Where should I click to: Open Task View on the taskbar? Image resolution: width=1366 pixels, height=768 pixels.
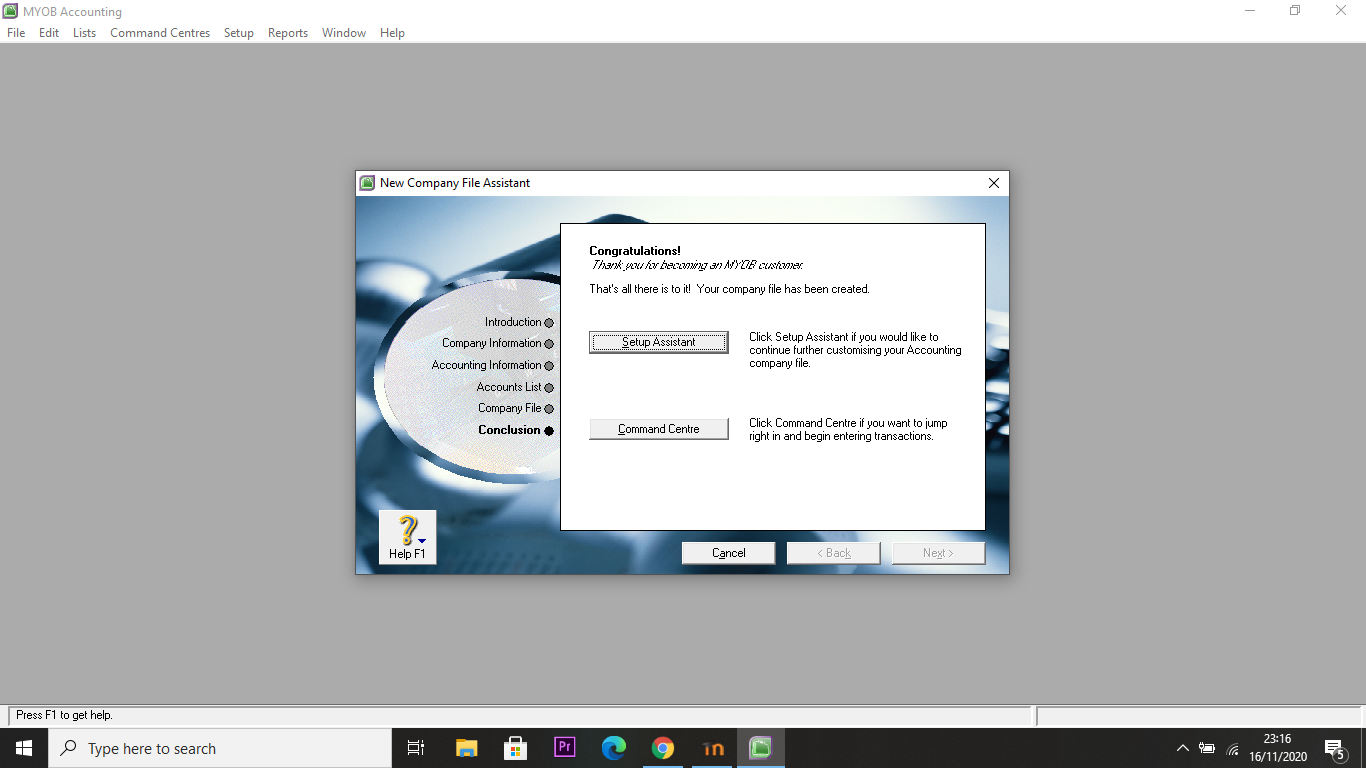click(416, 748)
